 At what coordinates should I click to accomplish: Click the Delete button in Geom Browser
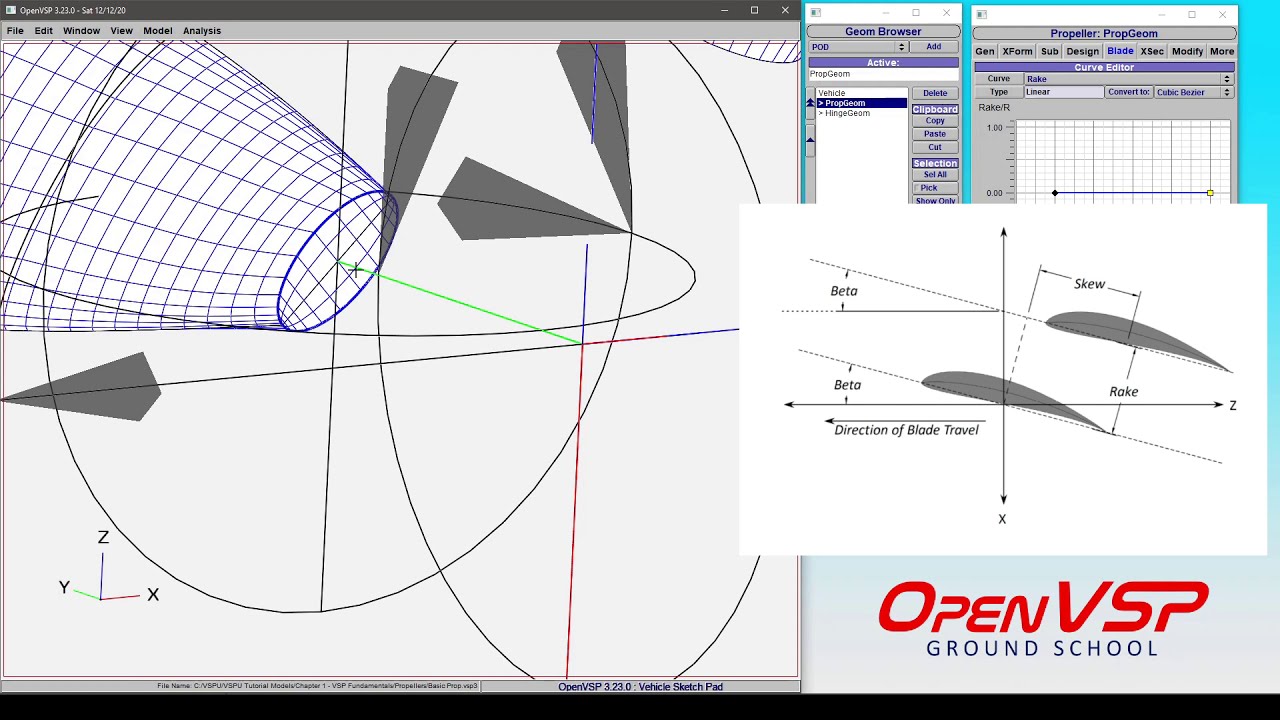[935, 93]
